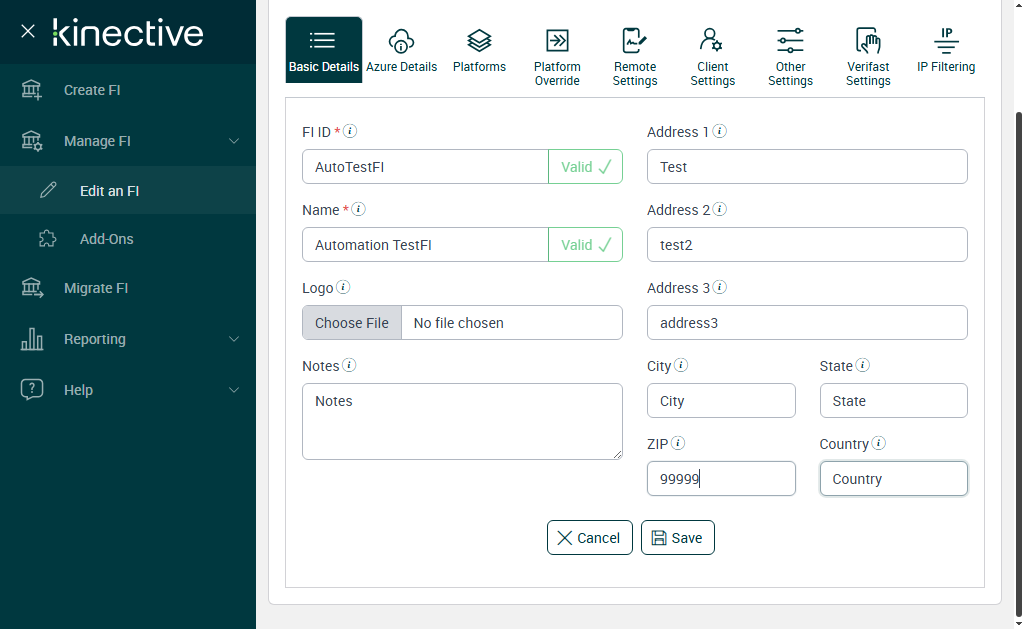Viewport: 1024px width, 629px height.
Task: Open the Platforms tab
Action: (479, 50)
